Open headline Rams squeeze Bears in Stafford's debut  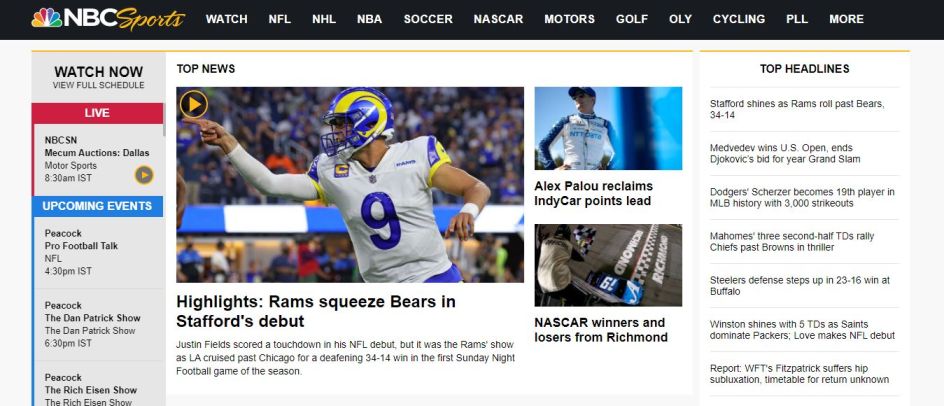316,311
